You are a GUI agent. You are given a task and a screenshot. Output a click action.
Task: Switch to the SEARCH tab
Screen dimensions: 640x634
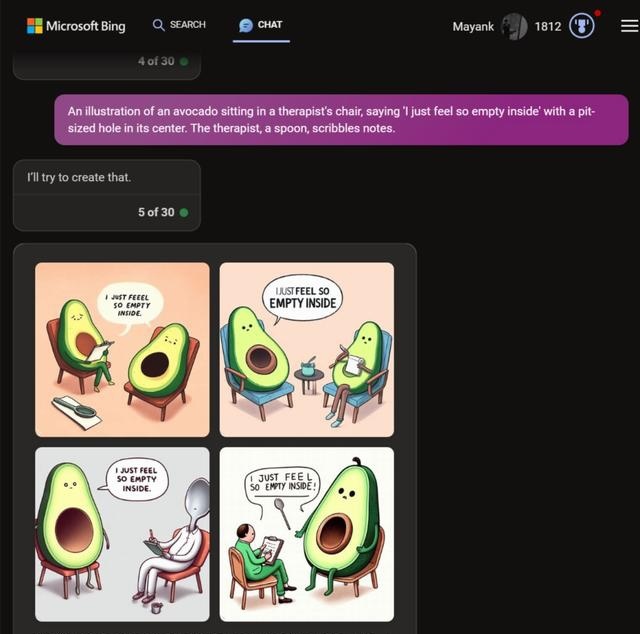click(x=179, y=25)
